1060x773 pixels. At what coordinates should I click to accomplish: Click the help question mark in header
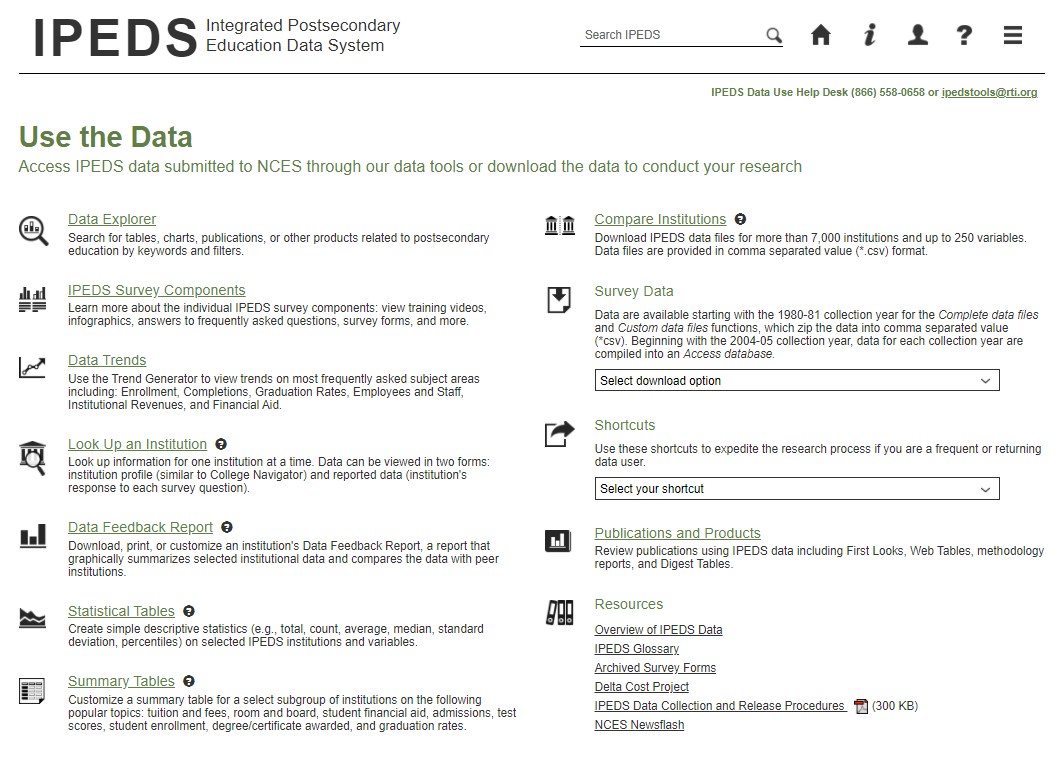(964, 35)
